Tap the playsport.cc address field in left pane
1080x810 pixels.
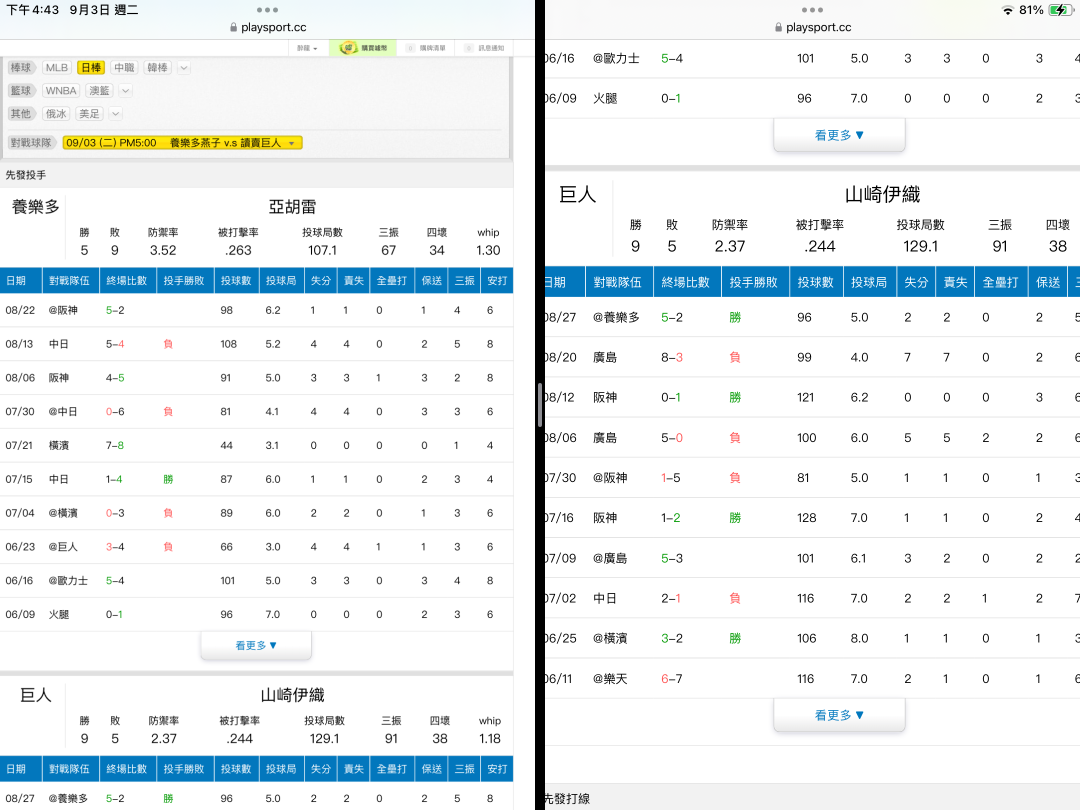coord(268,28)
